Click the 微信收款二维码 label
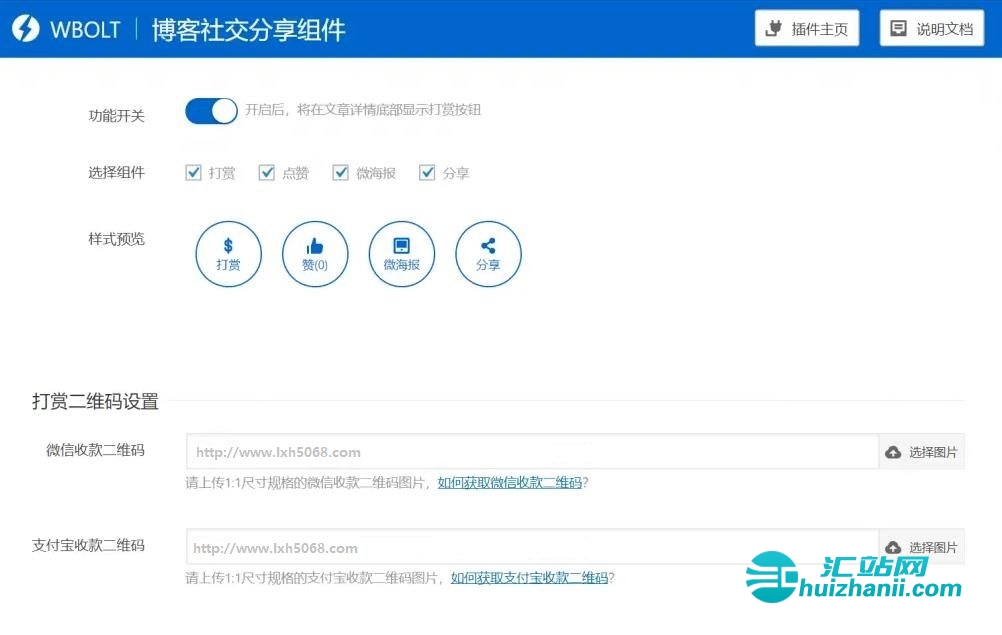 click(x=95, y=450)
